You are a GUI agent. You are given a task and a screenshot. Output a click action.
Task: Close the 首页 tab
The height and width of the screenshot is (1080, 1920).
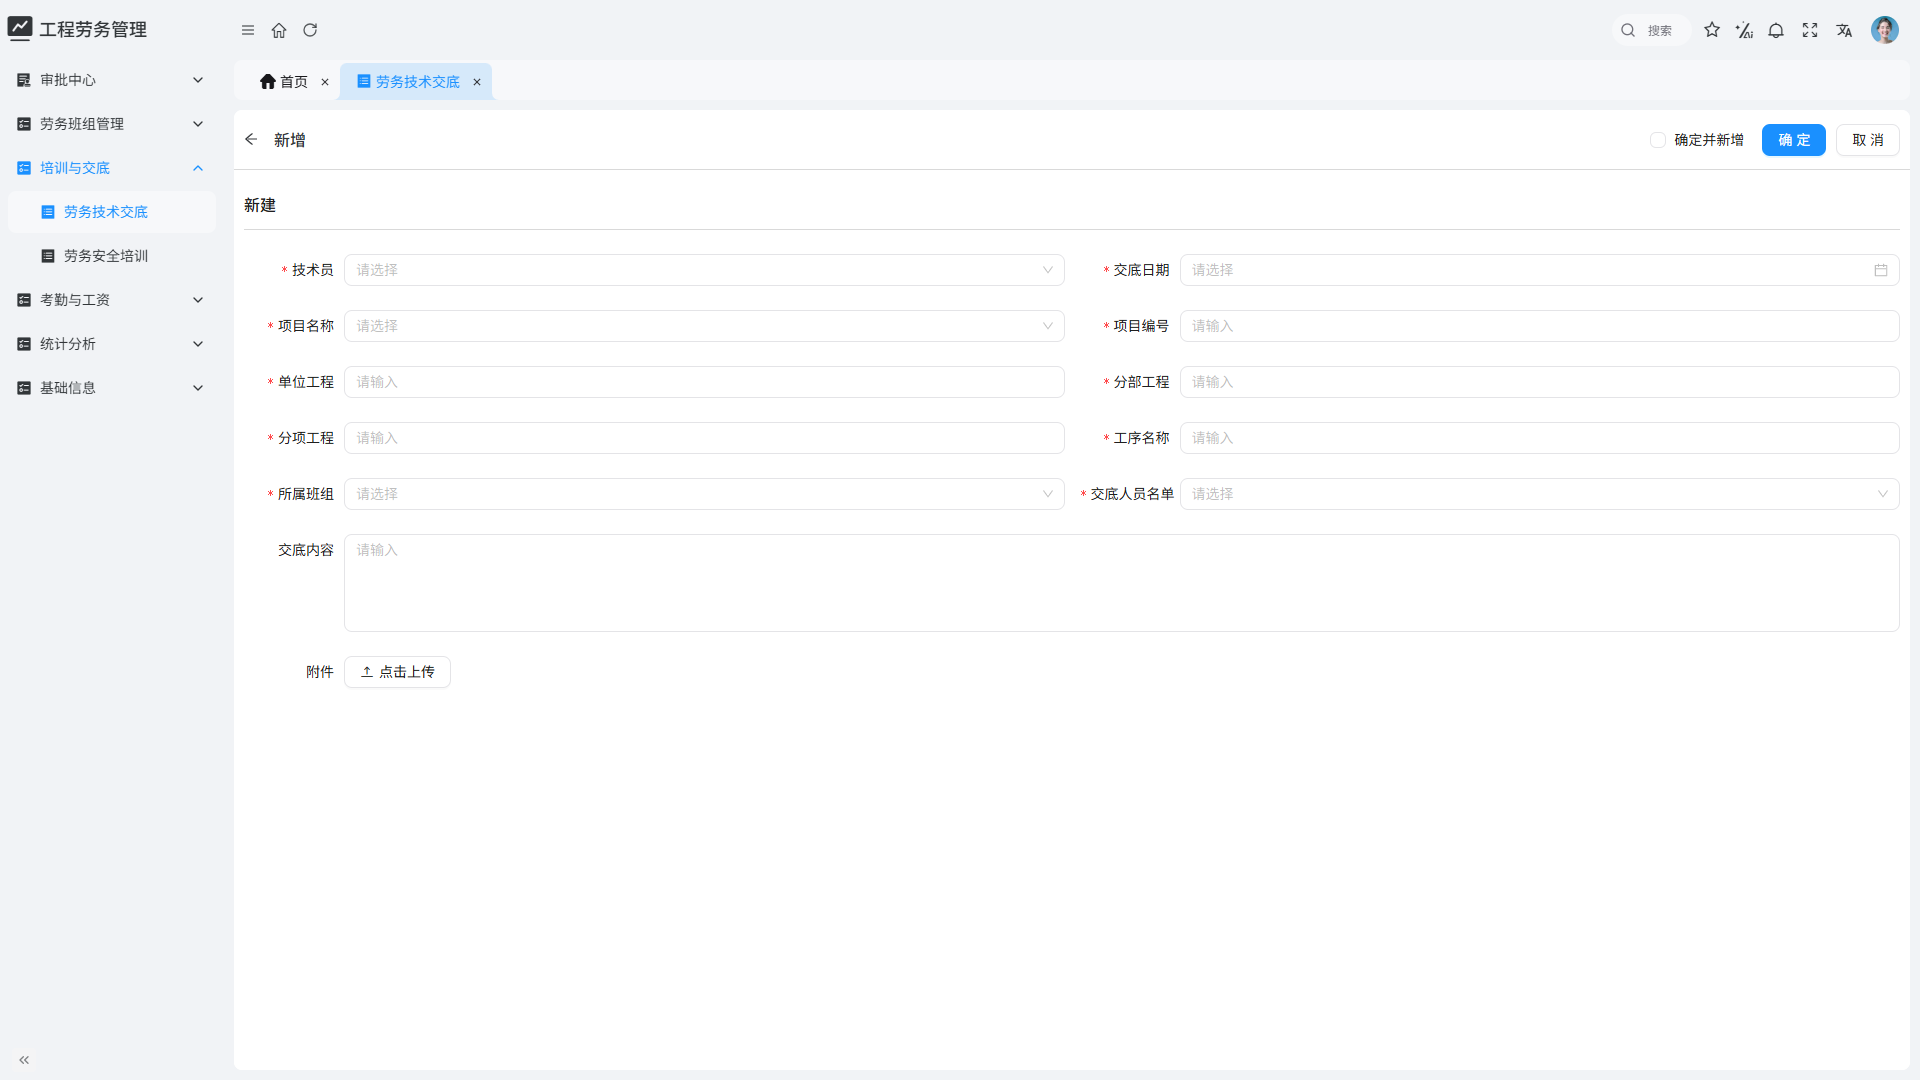(325, 82)
